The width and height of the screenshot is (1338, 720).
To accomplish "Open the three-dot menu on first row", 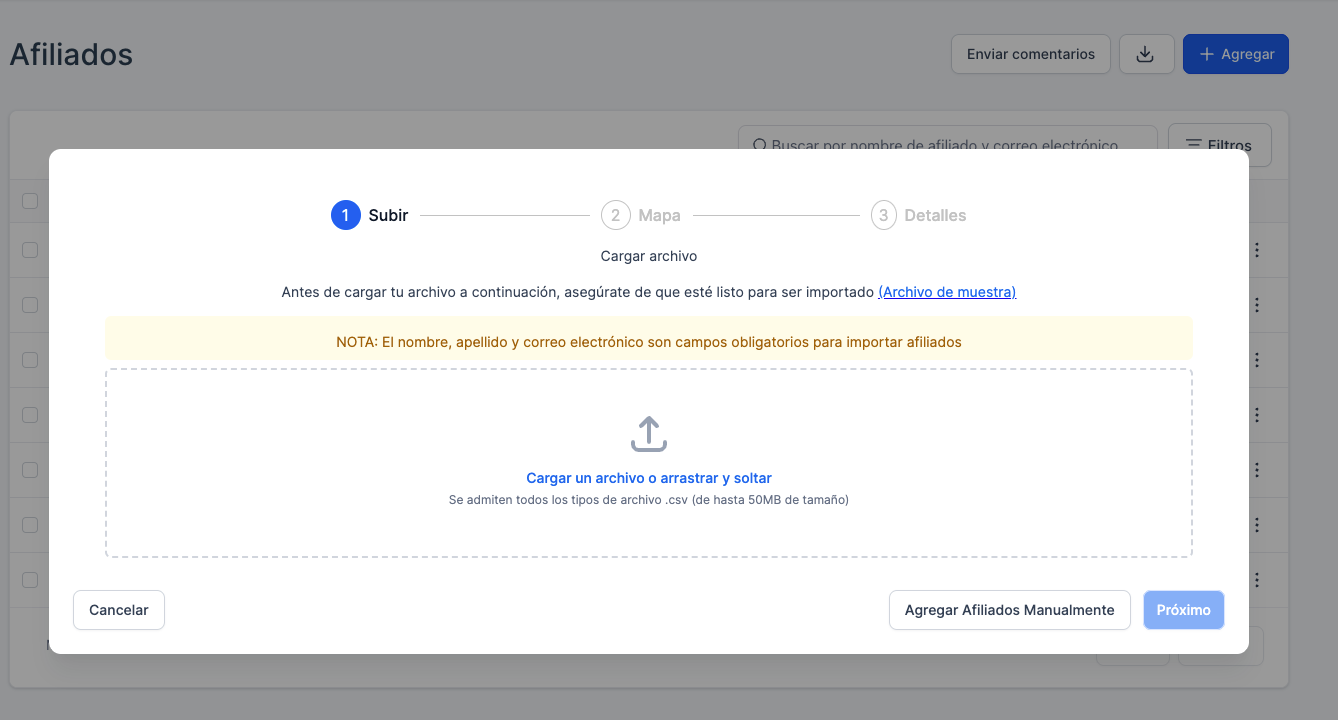I will coord(1256,250).
